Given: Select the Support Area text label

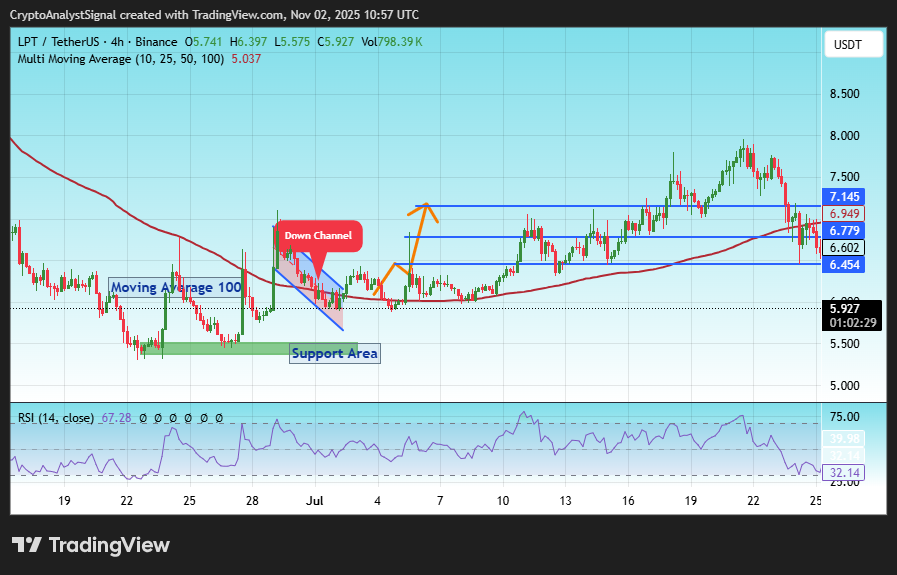Looking at the screenshot, I should tap(335, 354).
